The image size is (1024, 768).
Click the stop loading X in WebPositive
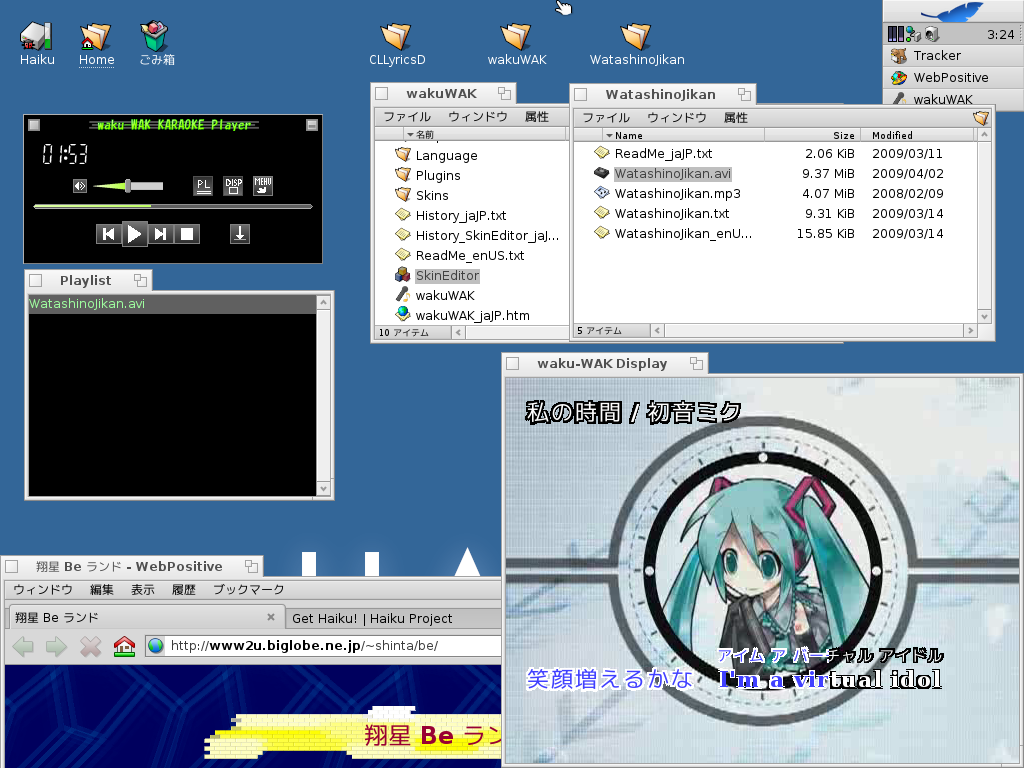(x=90, y=647)
